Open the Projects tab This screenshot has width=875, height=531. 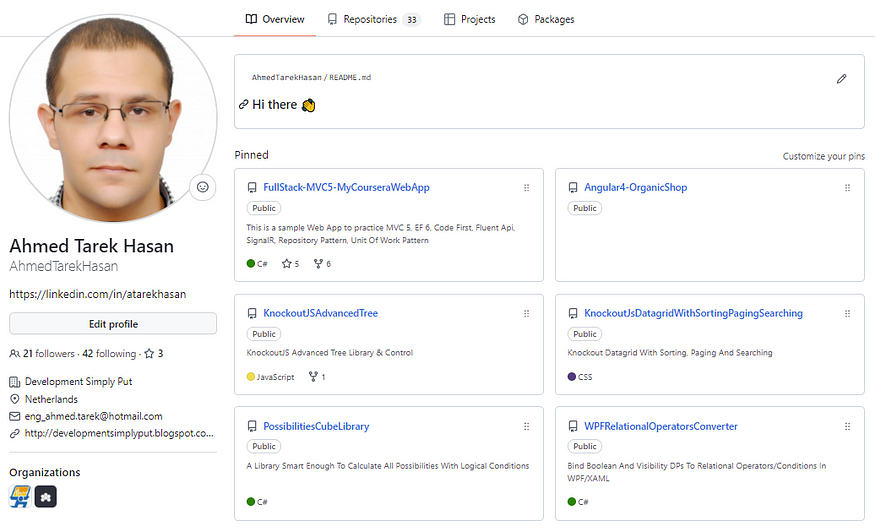tap(469, 19)
